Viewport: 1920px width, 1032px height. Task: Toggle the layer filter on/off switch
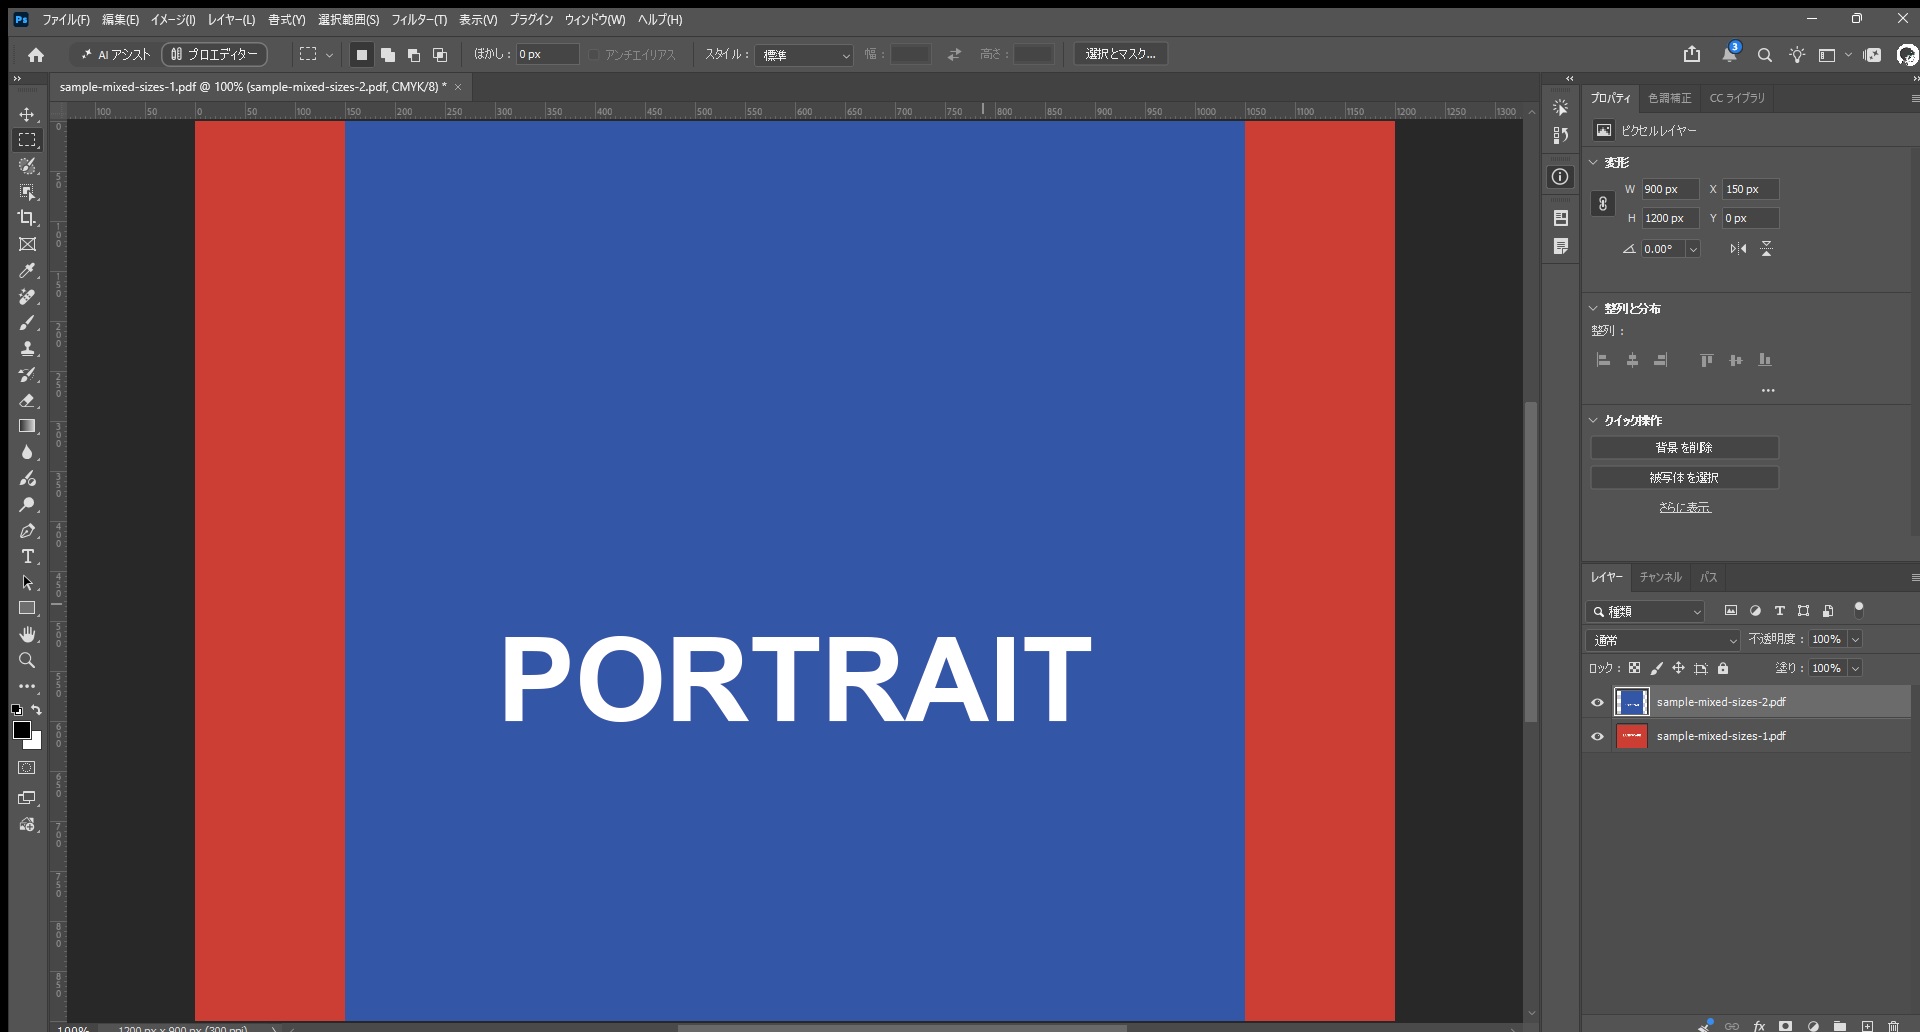coord(1859,609)
